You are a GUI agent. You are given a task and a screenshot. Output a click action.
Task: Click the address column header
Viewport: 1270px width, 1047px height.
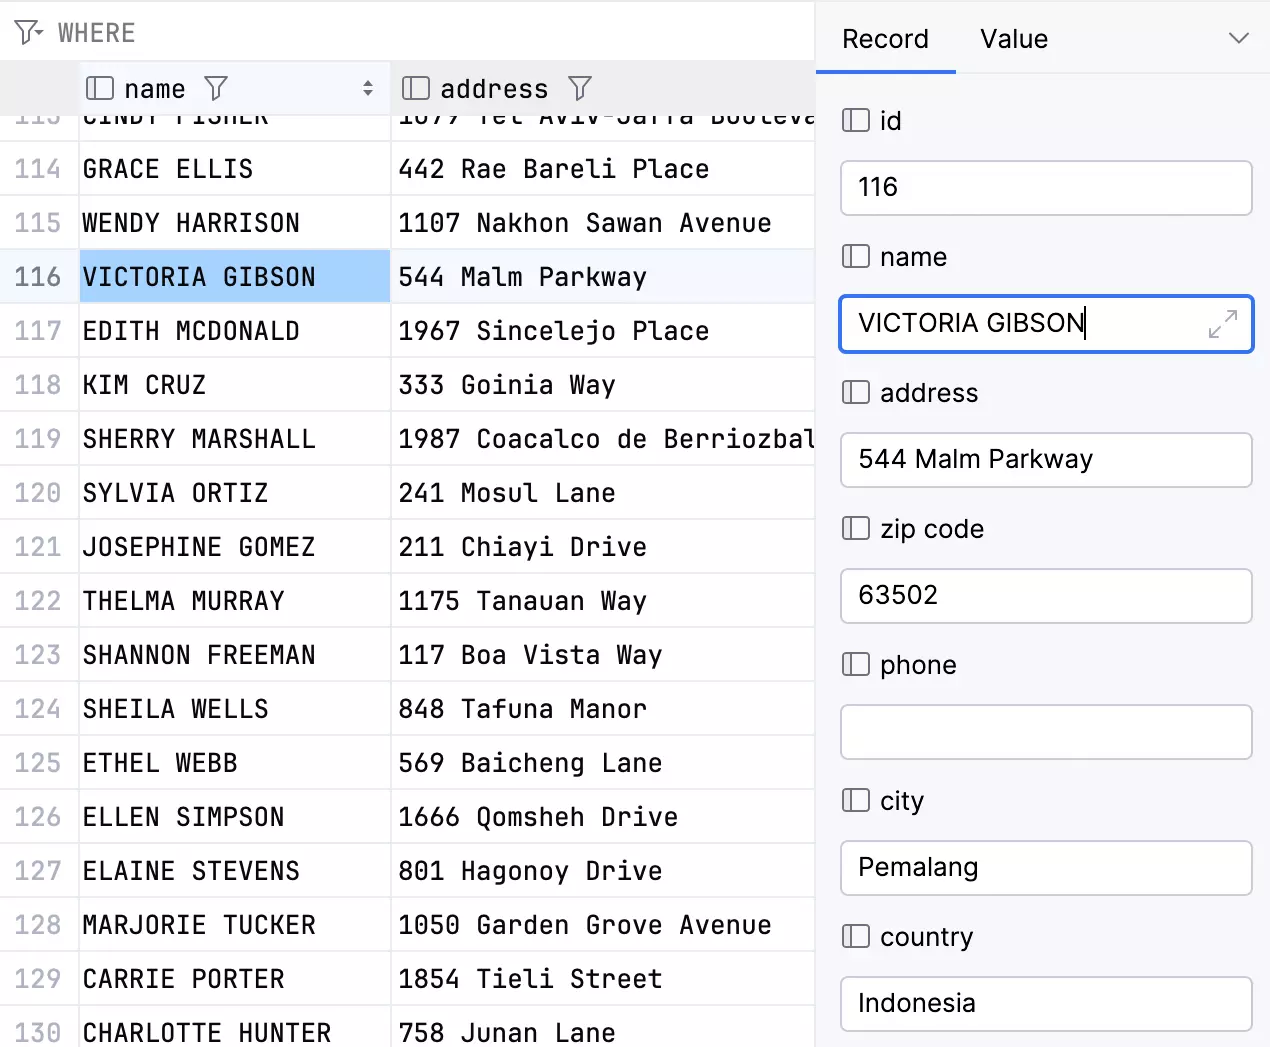(x=494, y=89)
